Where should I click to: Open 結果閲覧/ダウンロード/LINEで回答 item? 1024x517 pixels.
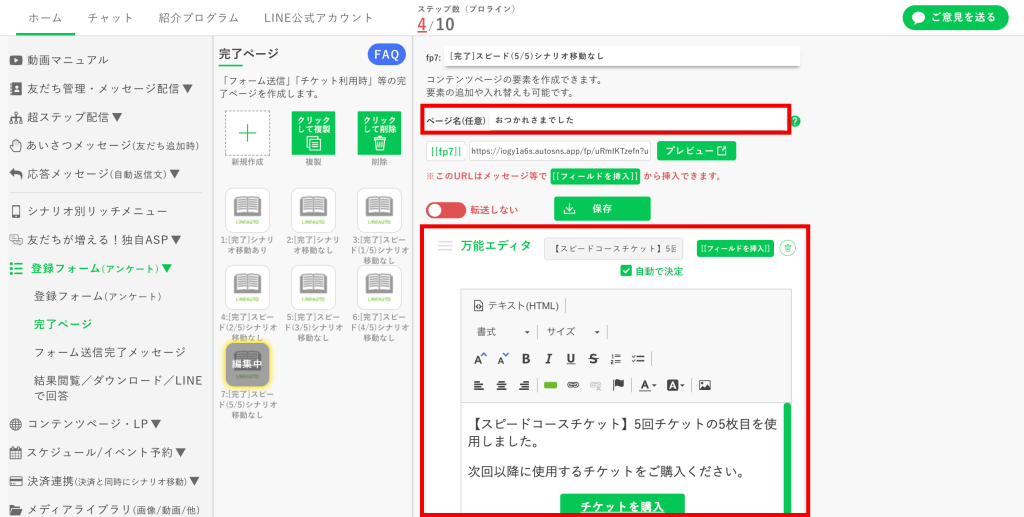pos(118,388)
